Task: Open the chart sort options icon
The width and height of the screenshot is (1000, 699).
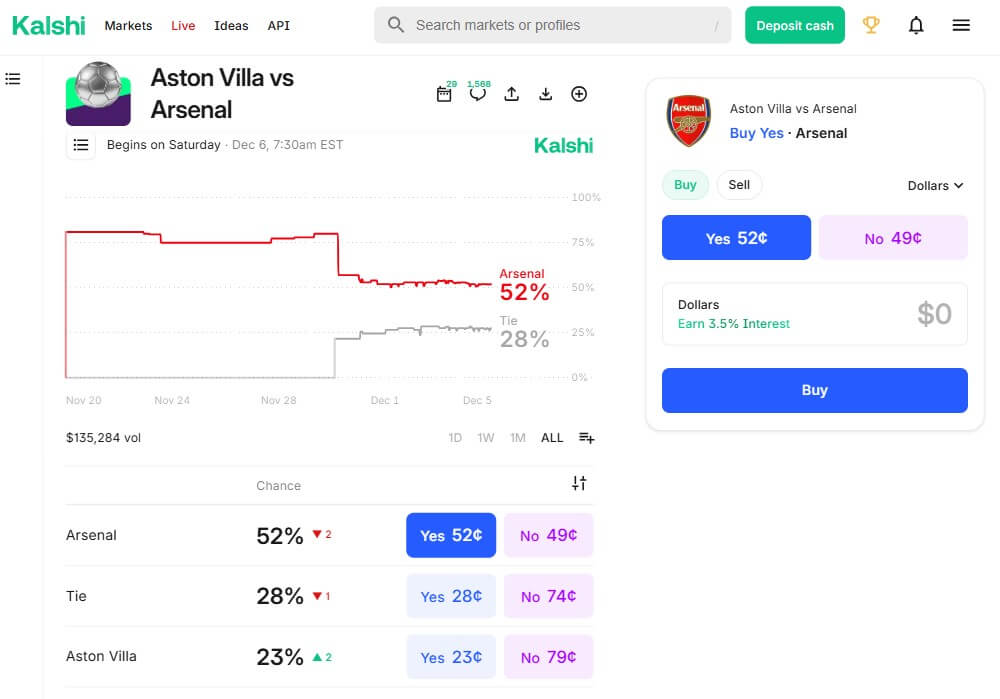Action: click(586, 437)
